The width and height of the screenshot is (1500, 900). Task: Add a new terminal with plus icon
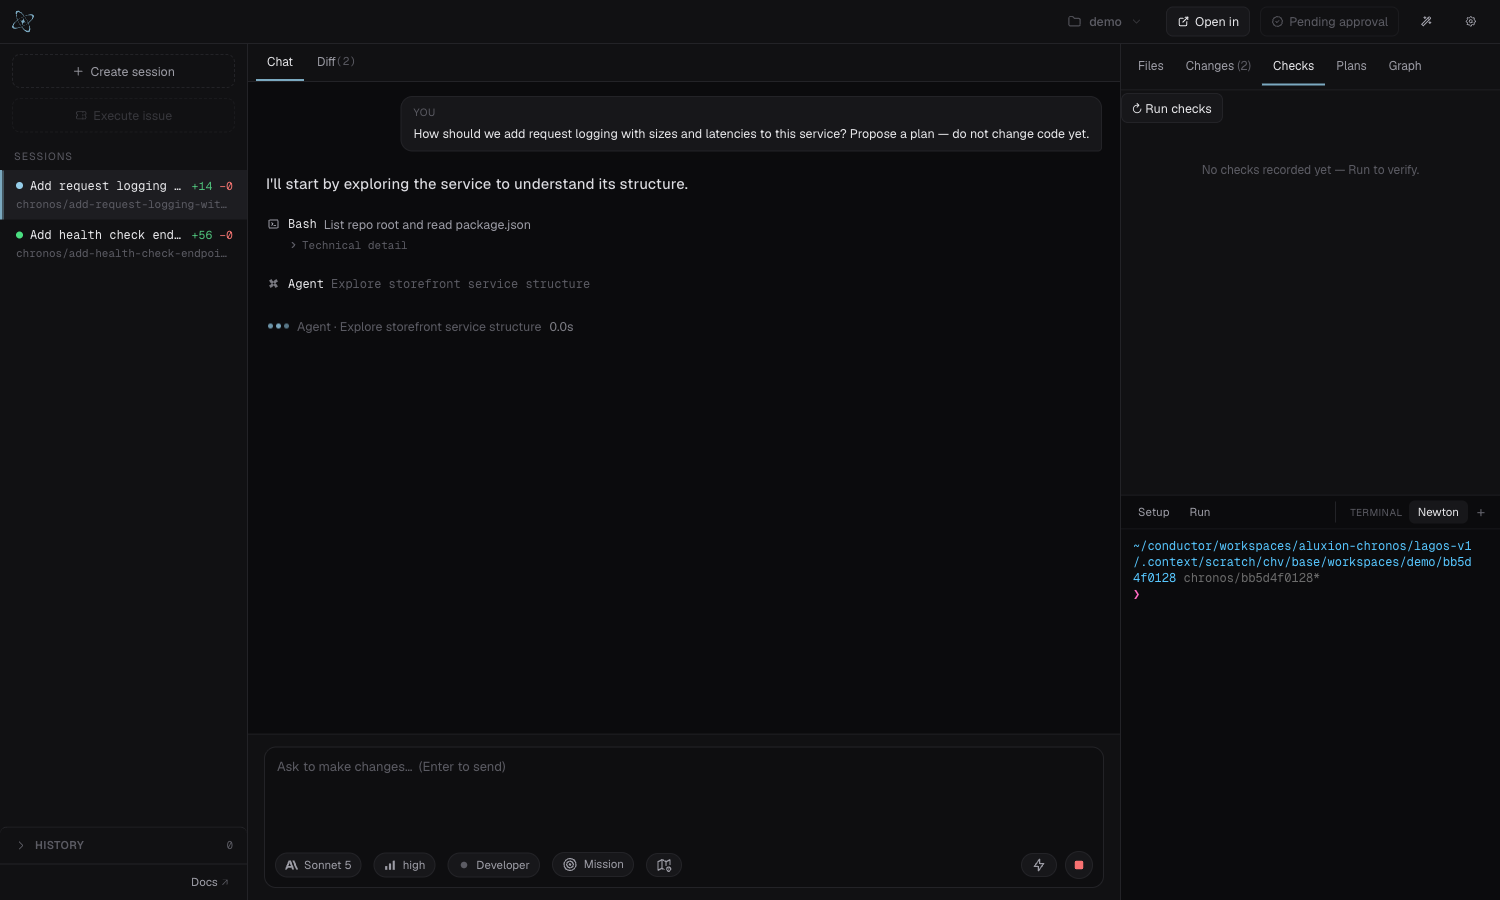(1481, 512)
